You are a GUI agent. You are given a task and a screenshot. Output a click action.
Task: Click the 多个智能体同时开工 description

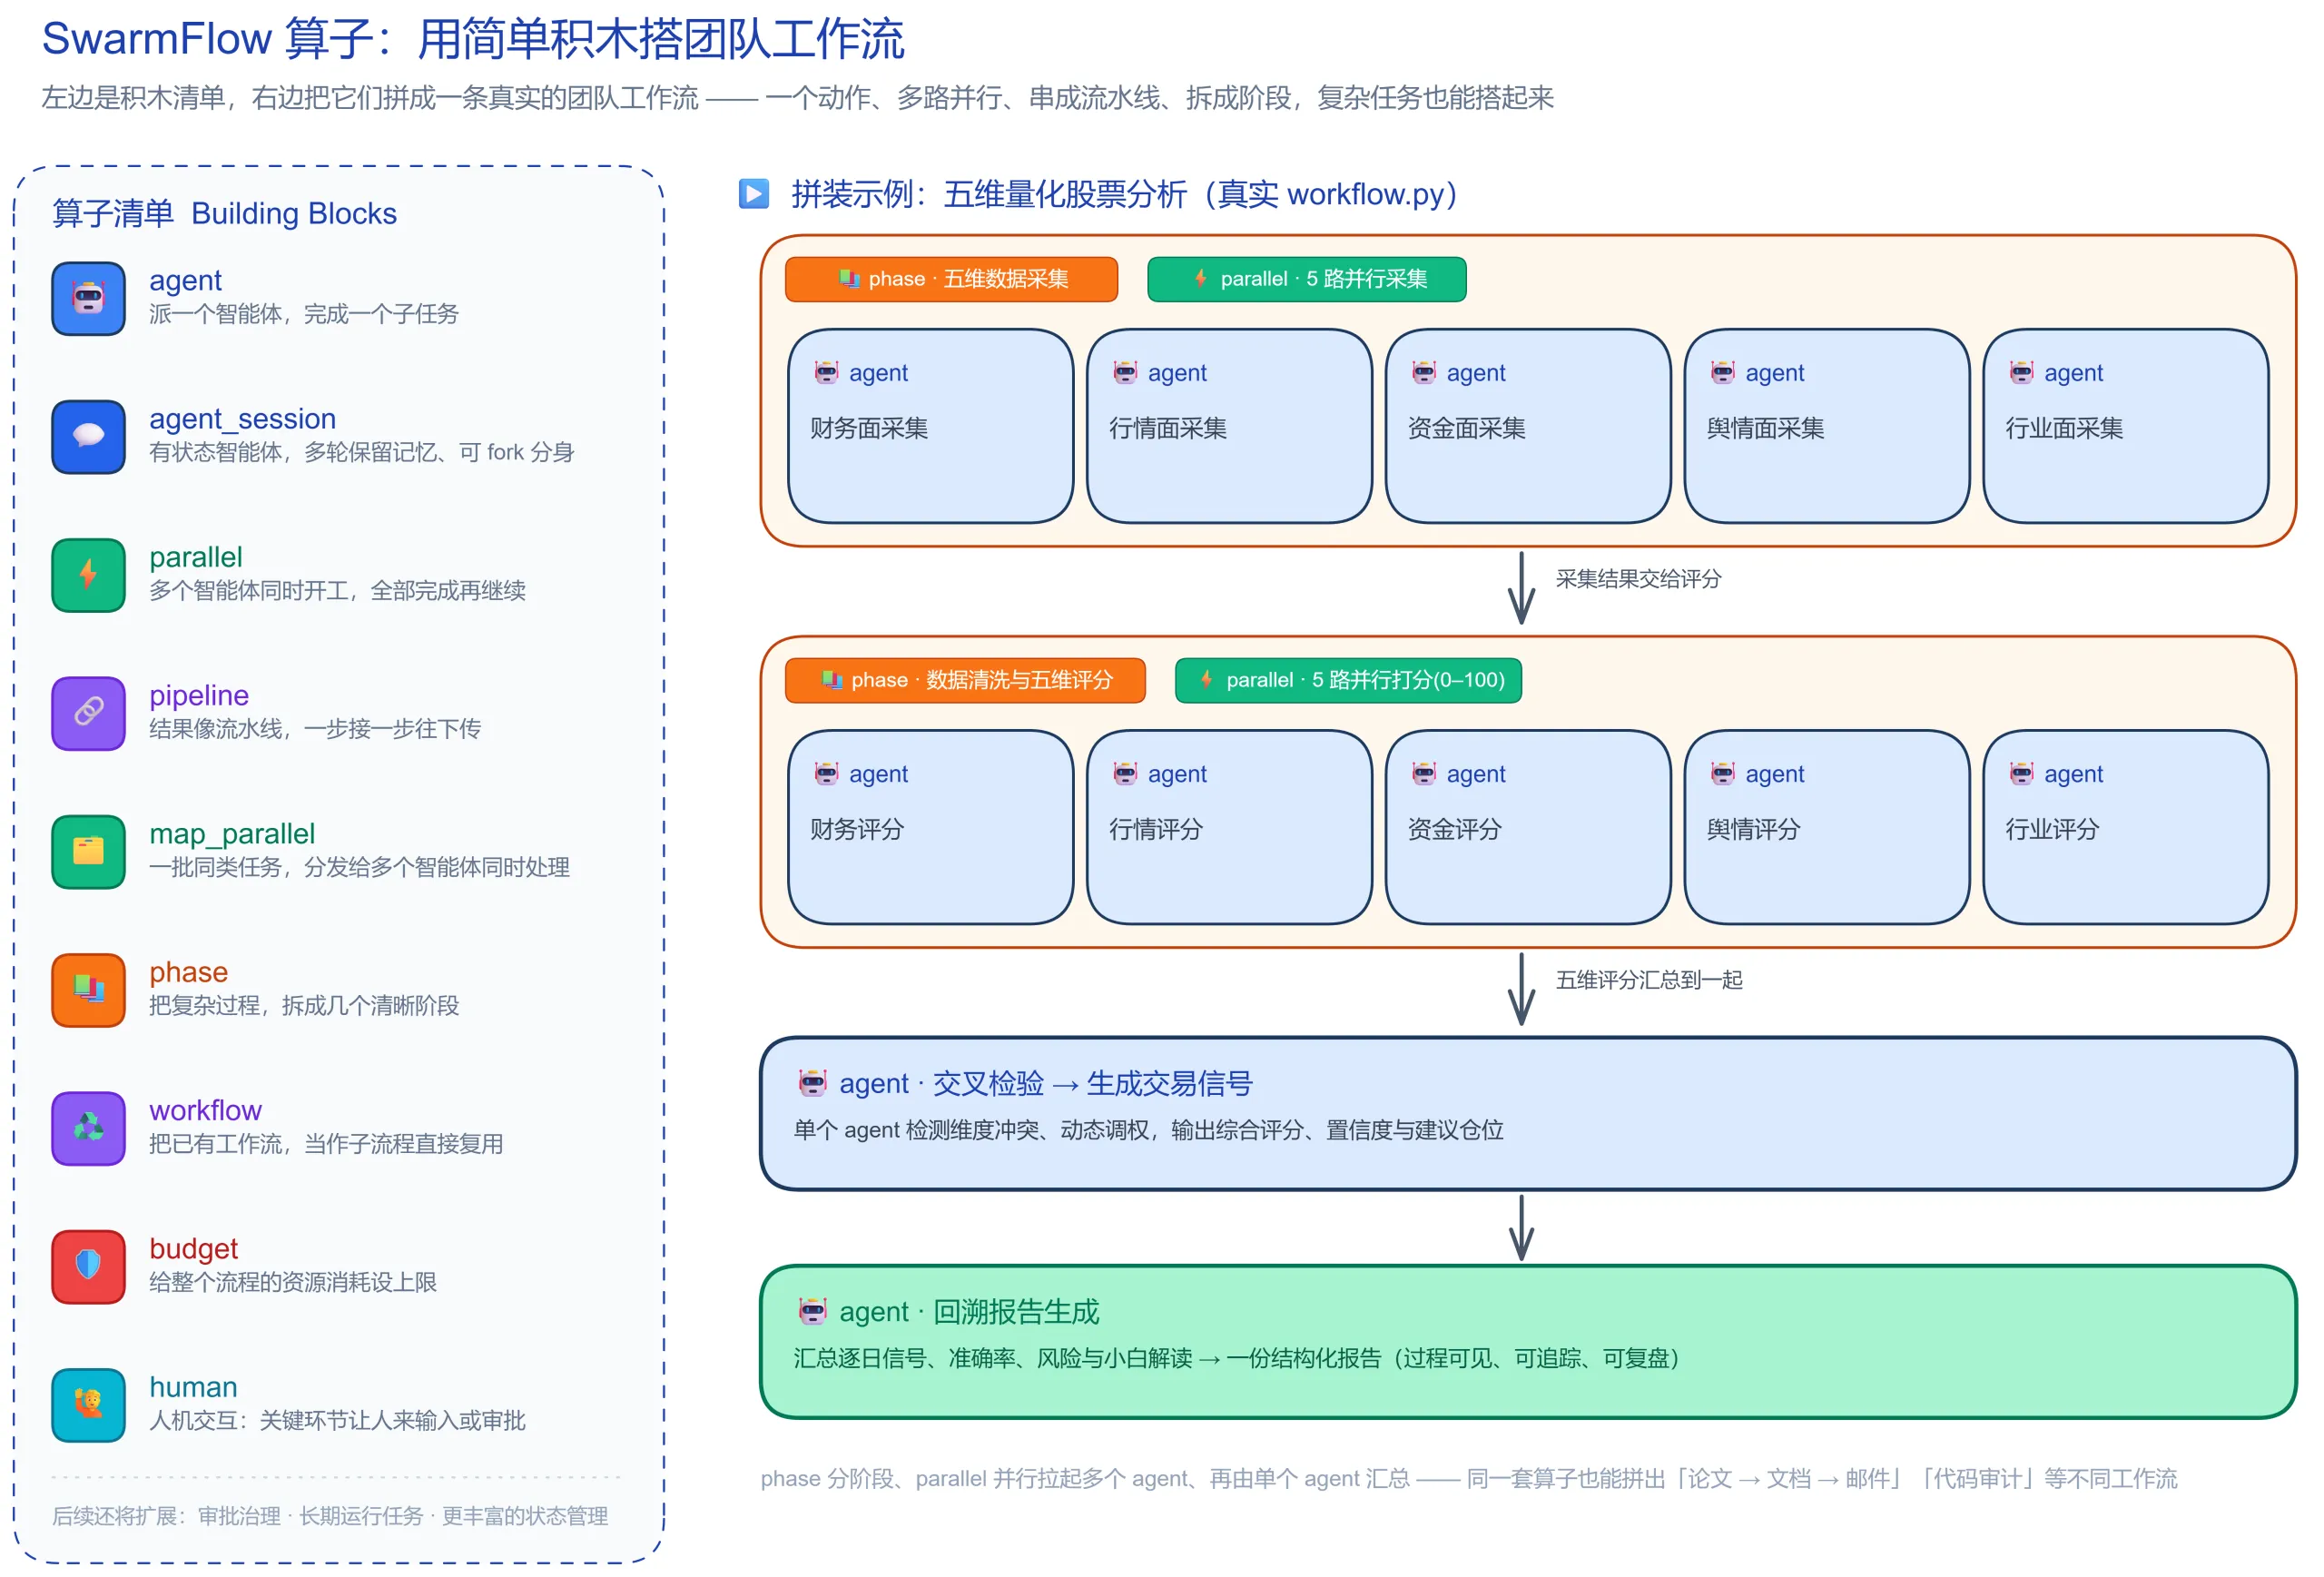337,590
